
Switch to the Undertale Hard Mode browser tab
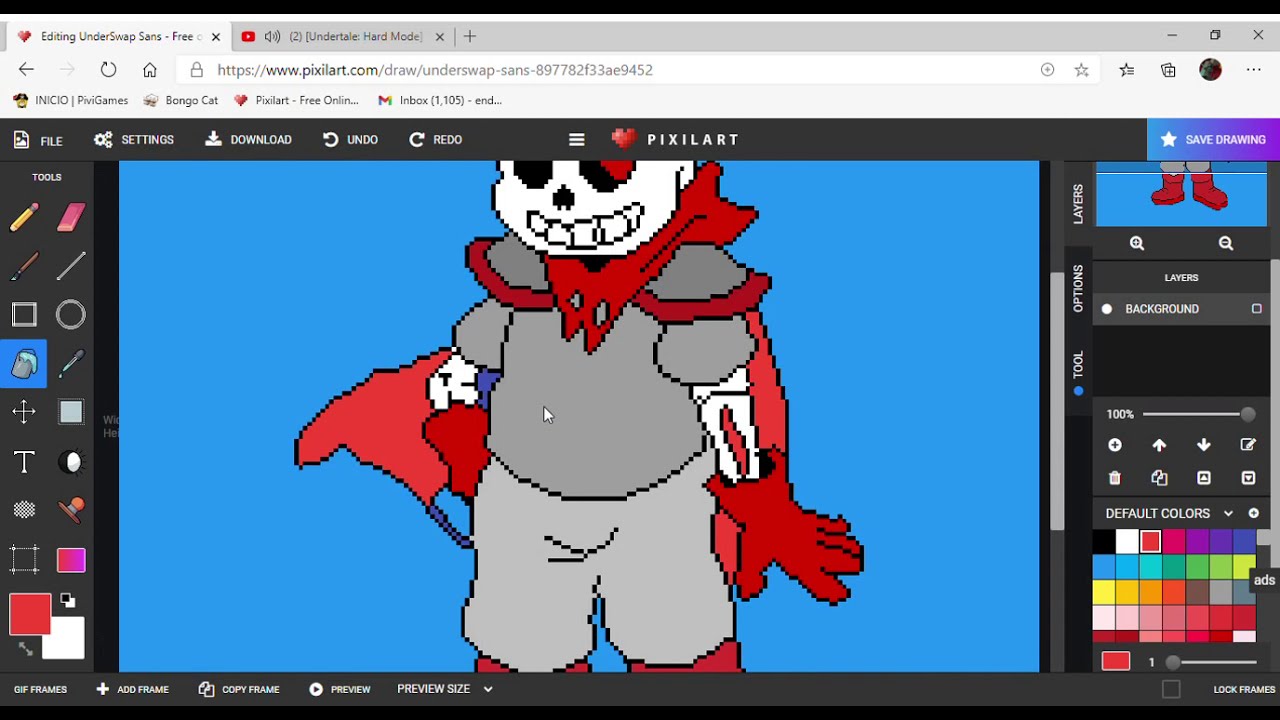pos(344,36)
